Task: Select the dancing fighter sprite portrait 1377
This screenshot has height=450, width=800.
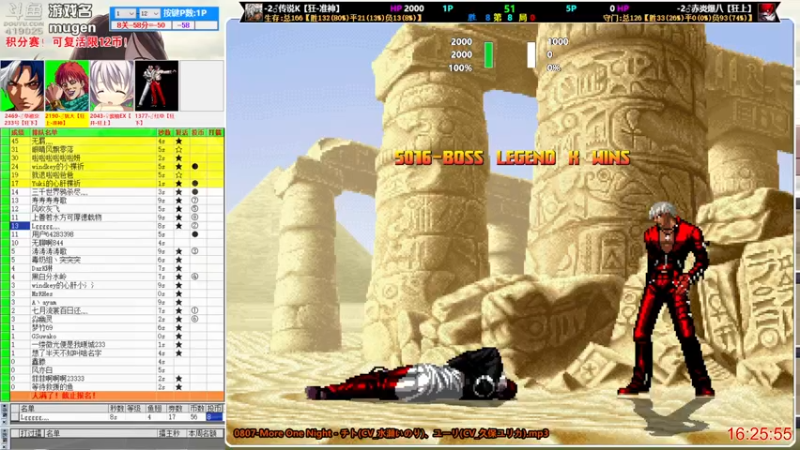Action: 157,86
